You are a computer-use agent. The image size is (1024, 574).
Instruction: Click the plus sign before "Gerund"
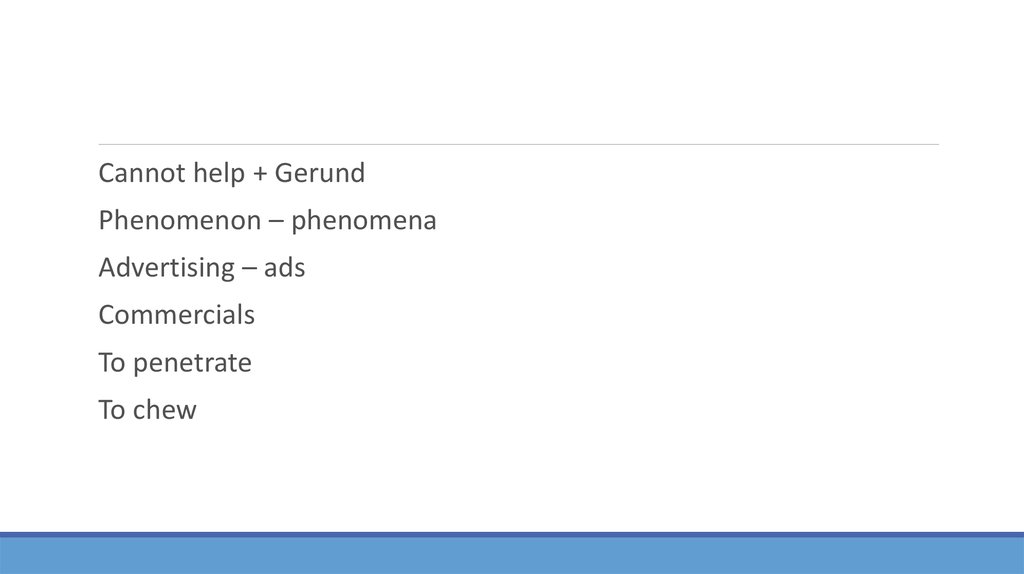(260, 175)
